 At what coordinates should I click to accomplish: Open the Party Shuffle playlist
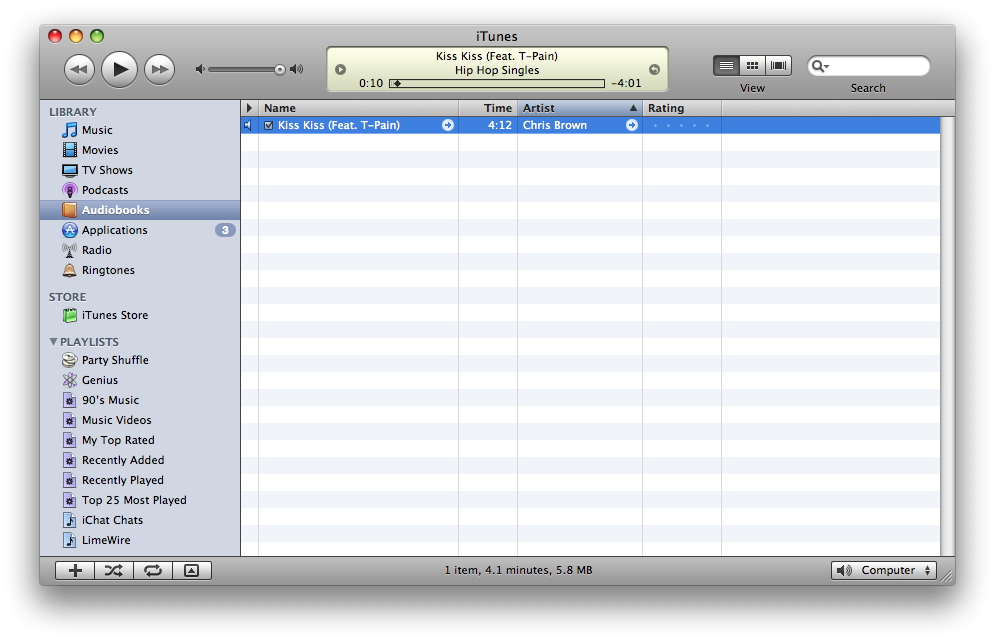115,360
